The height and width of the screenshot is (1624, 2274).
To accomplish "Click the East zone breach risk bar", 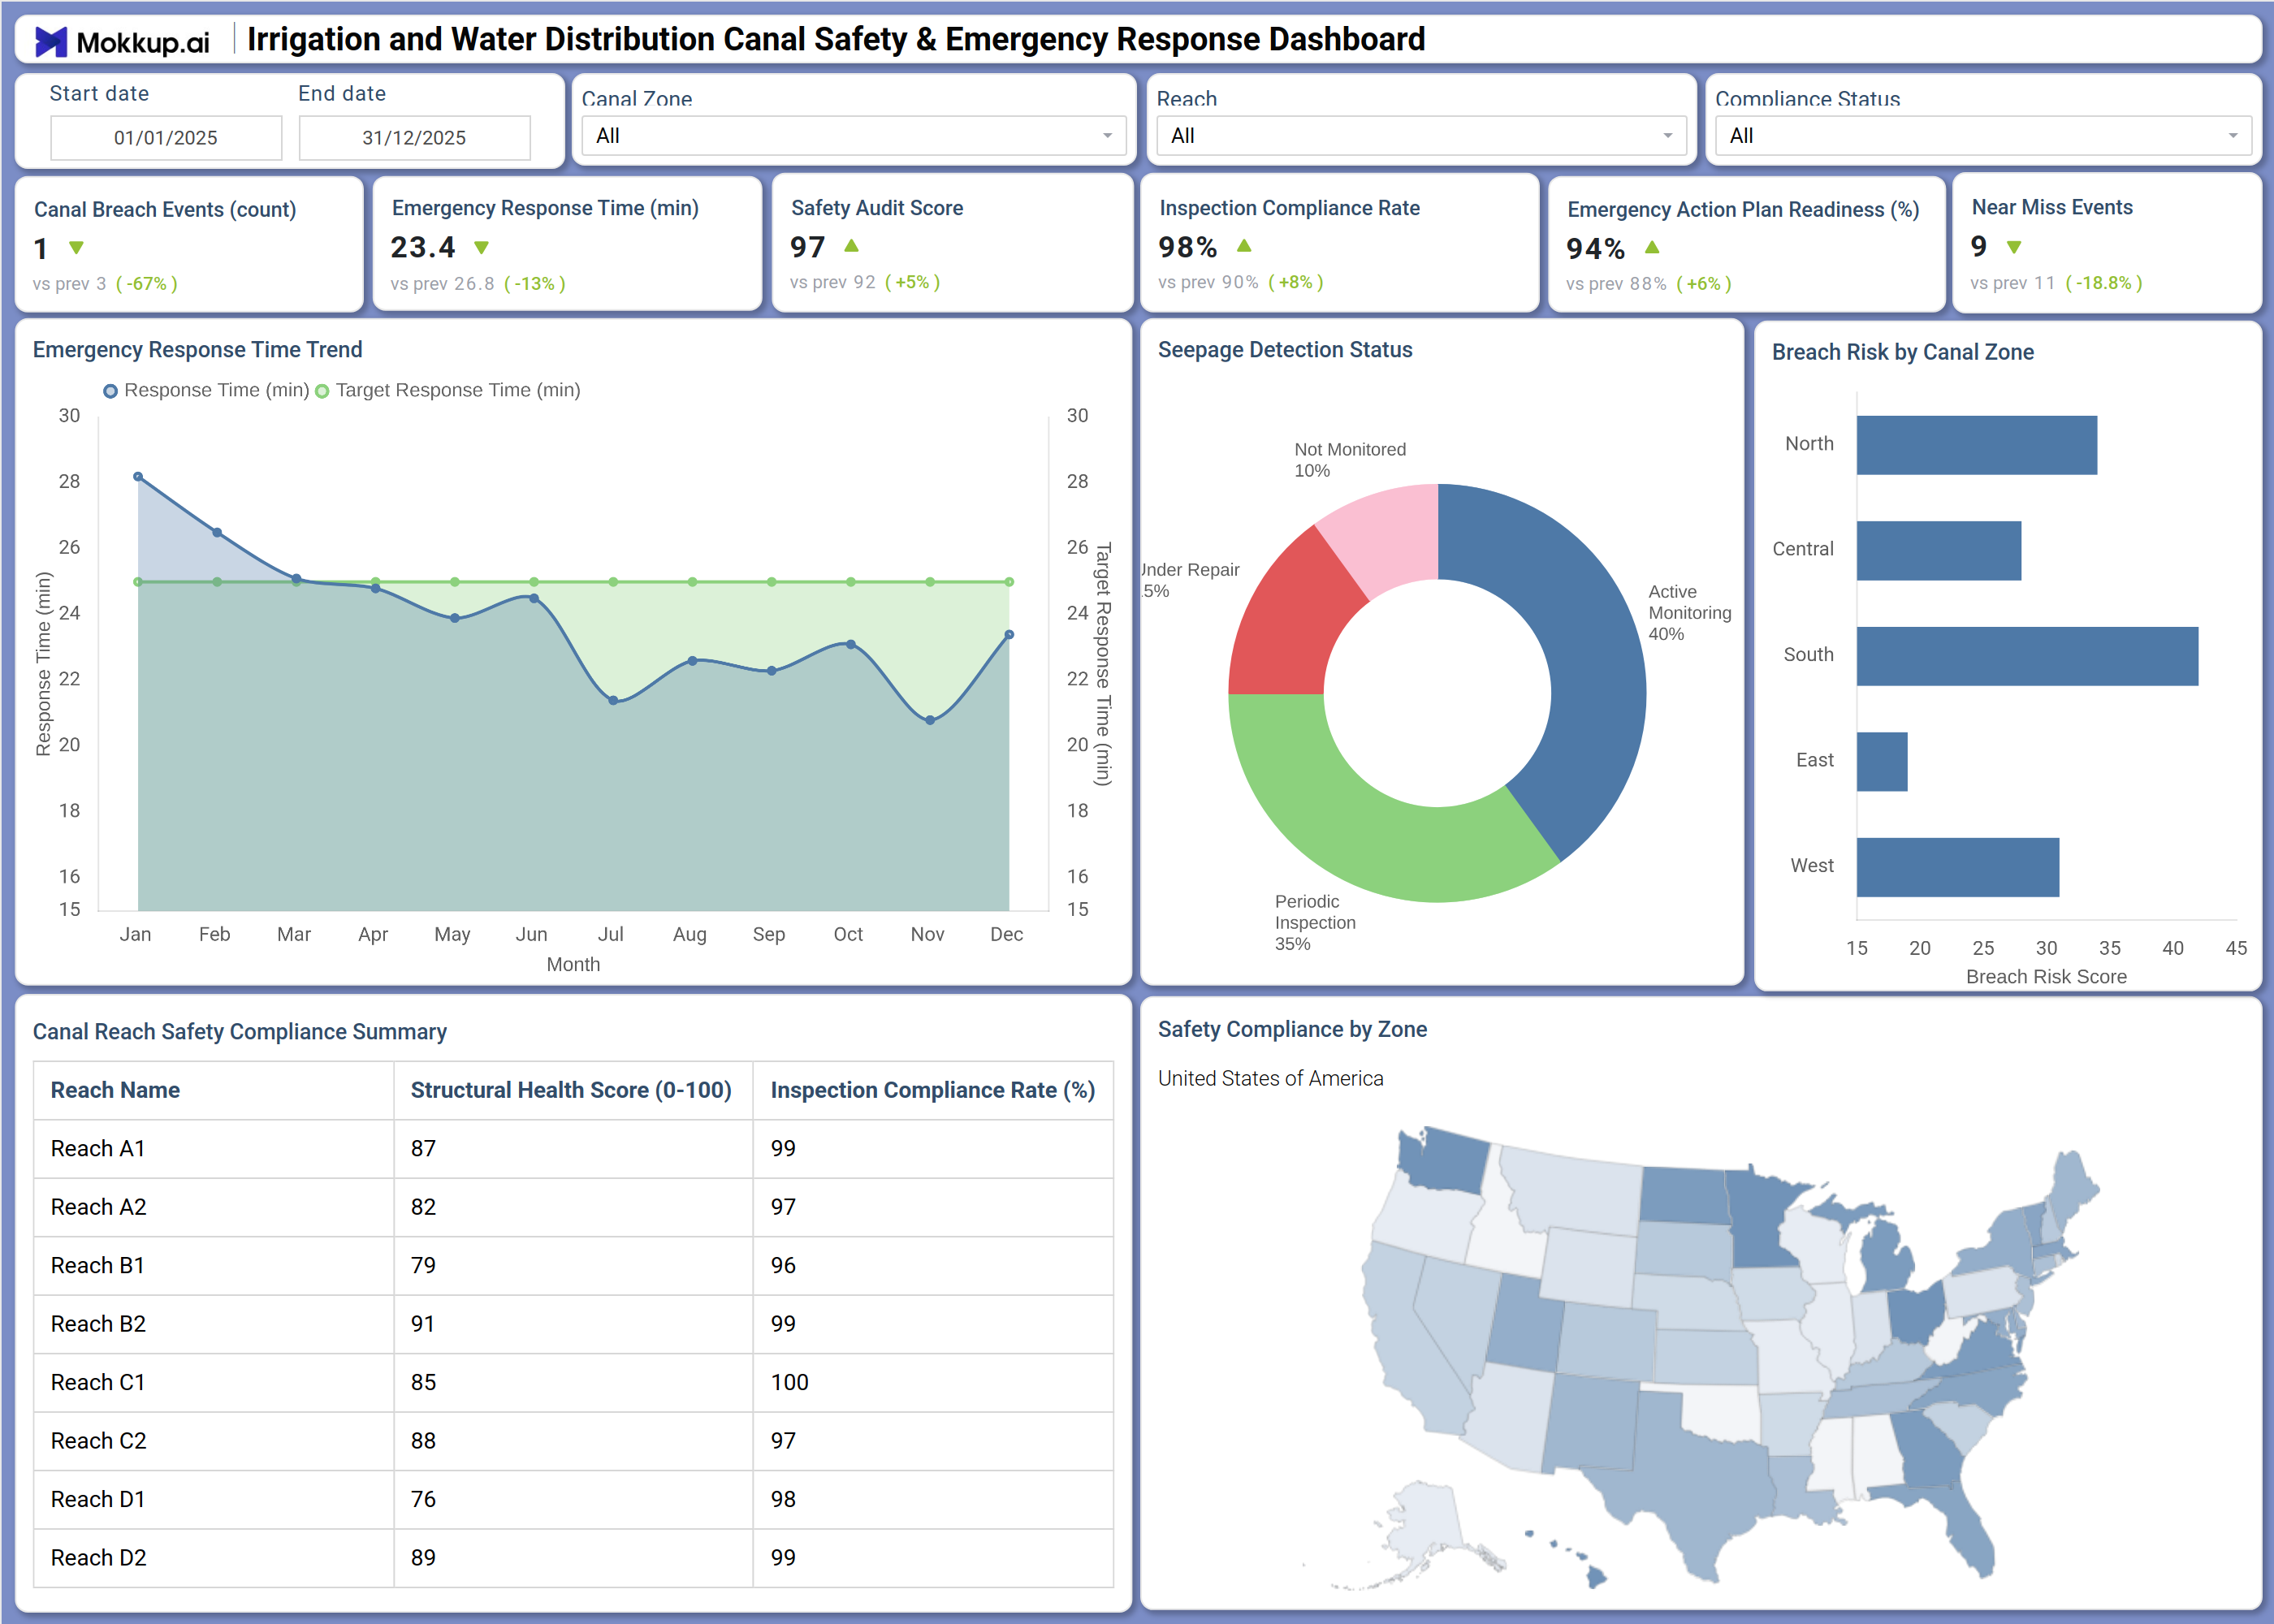I will click(1882, 762).
